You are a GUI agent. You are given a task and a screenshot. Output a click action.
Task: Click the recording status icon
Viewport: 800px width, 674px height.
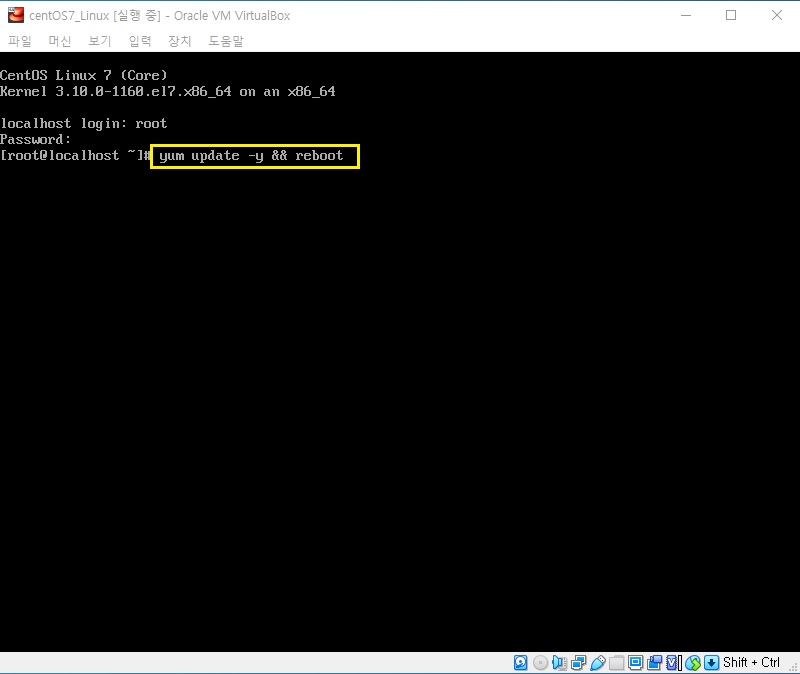click(x=655, y=662)
